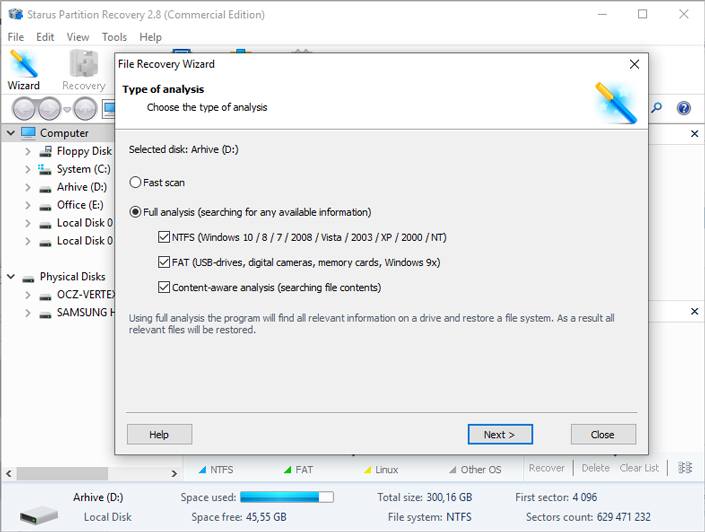
Task: Expand the SAMSUNG disk node
Action: tap(27, 313)
